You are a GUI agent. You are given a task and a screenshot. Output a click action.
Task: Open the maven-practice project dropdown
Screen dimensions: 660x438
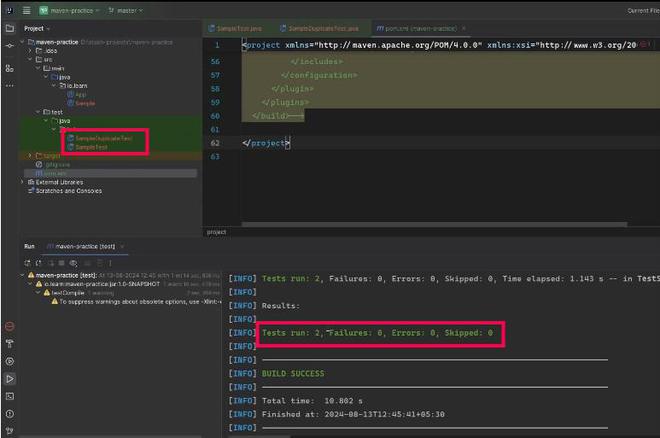pyautogui.click(x=69, y=11)
